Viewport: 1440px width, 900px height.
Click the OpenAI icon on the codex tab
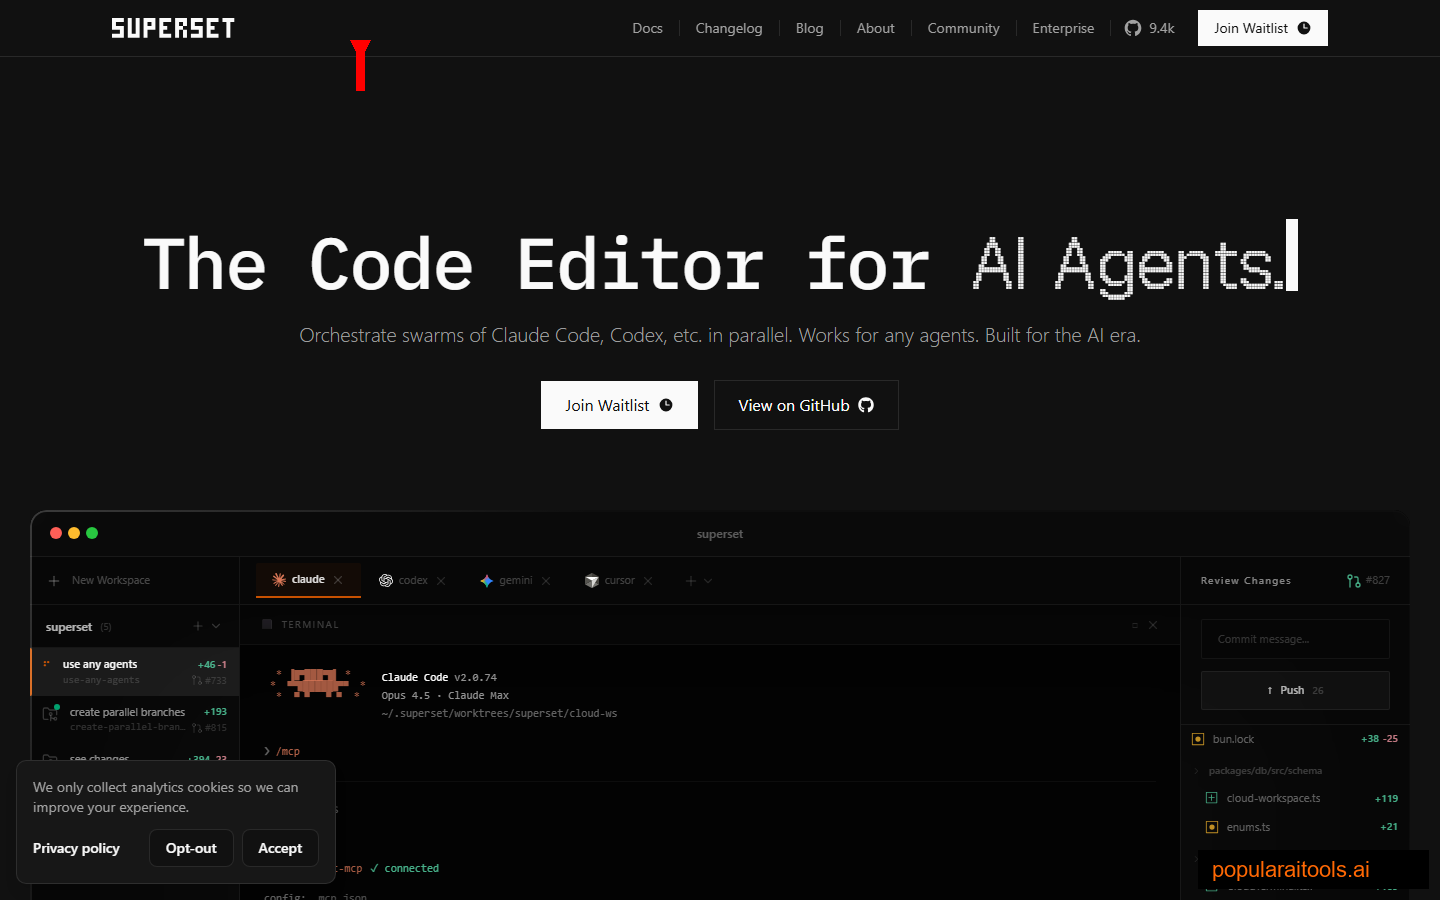(385, 580)
